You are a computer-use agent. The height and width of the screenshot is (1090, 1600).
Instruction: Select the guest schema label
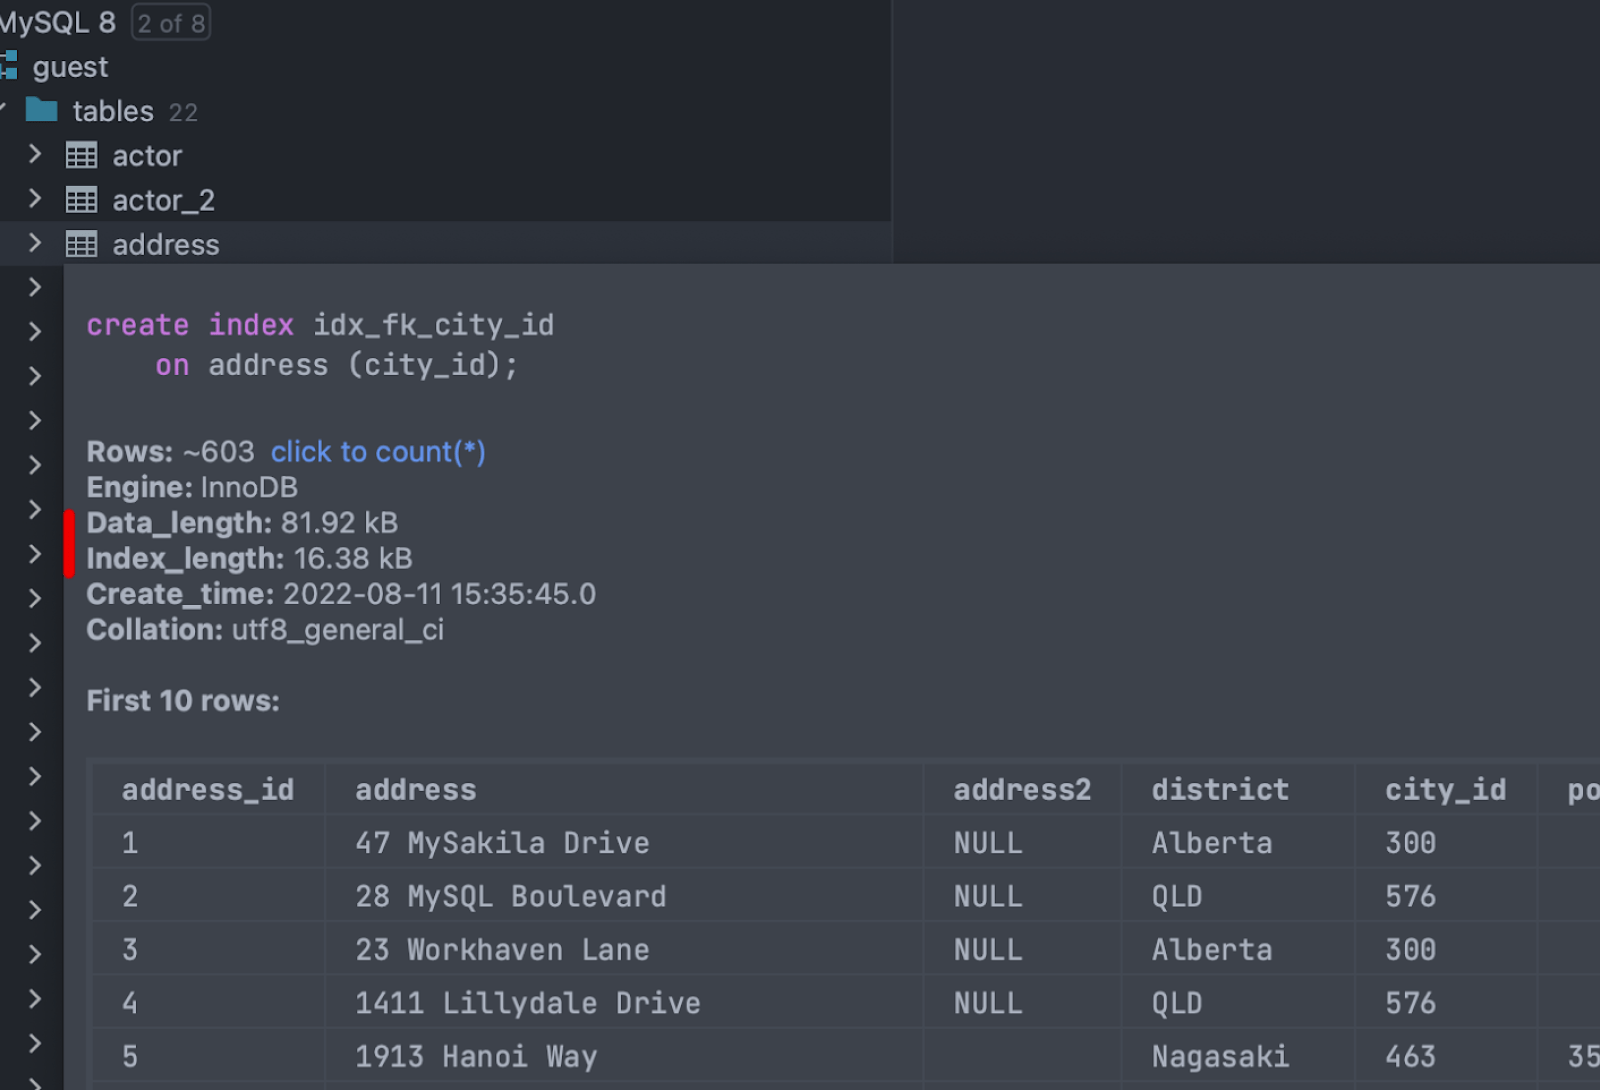click(x=70, y=67)
